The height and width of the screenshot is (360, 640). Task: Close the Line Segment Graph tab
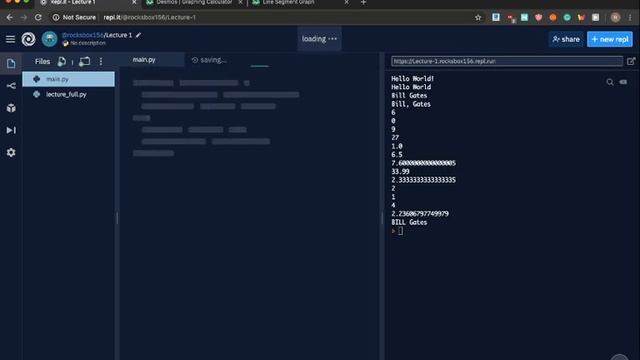coord(347,2)
